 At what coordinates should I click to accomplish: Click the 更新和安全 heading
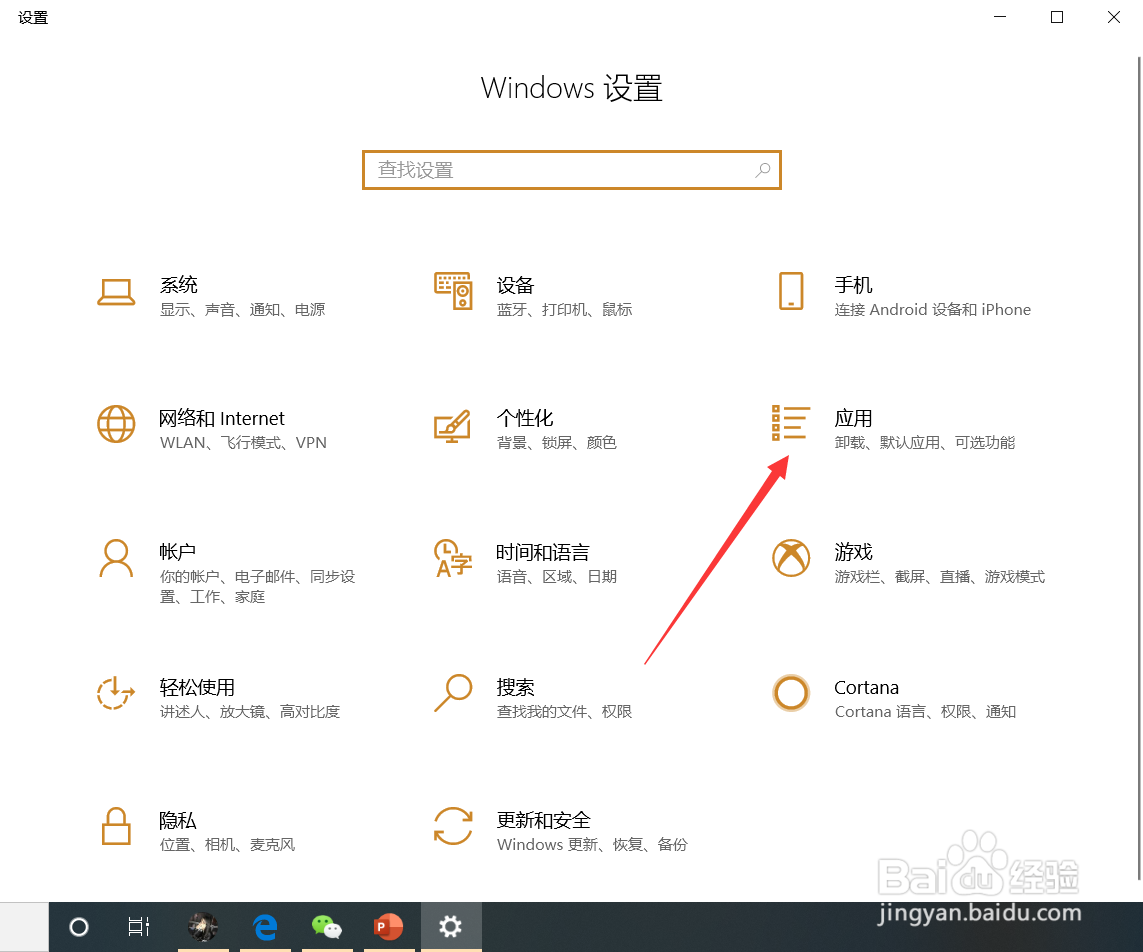point(544,820)
